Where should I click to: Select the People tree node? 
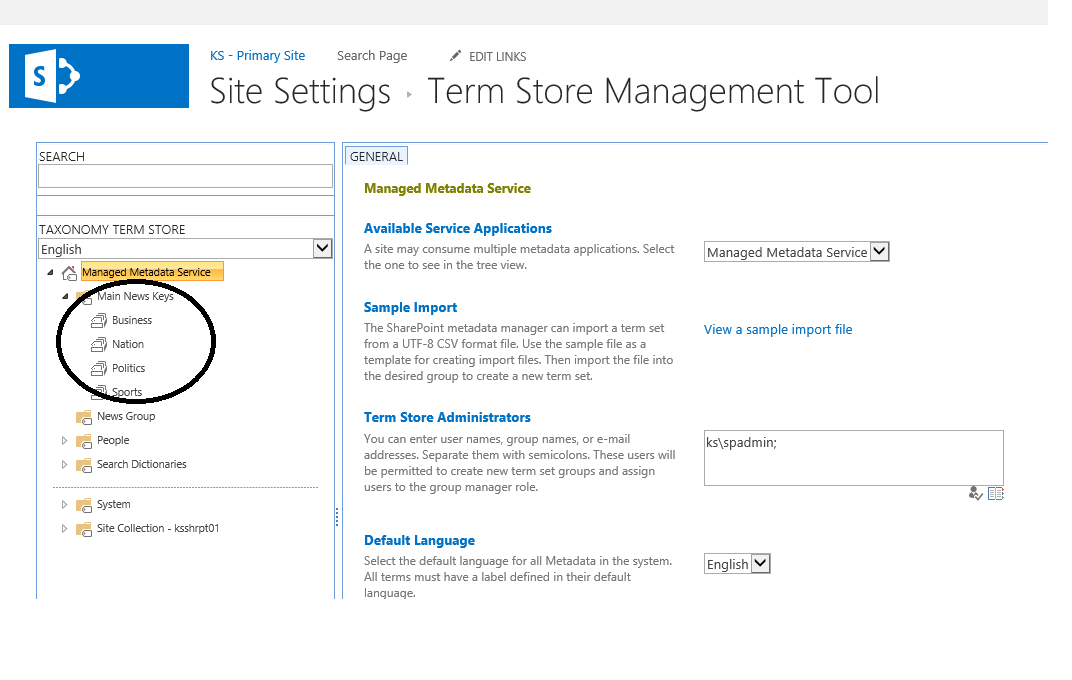(x=113, y=440)
